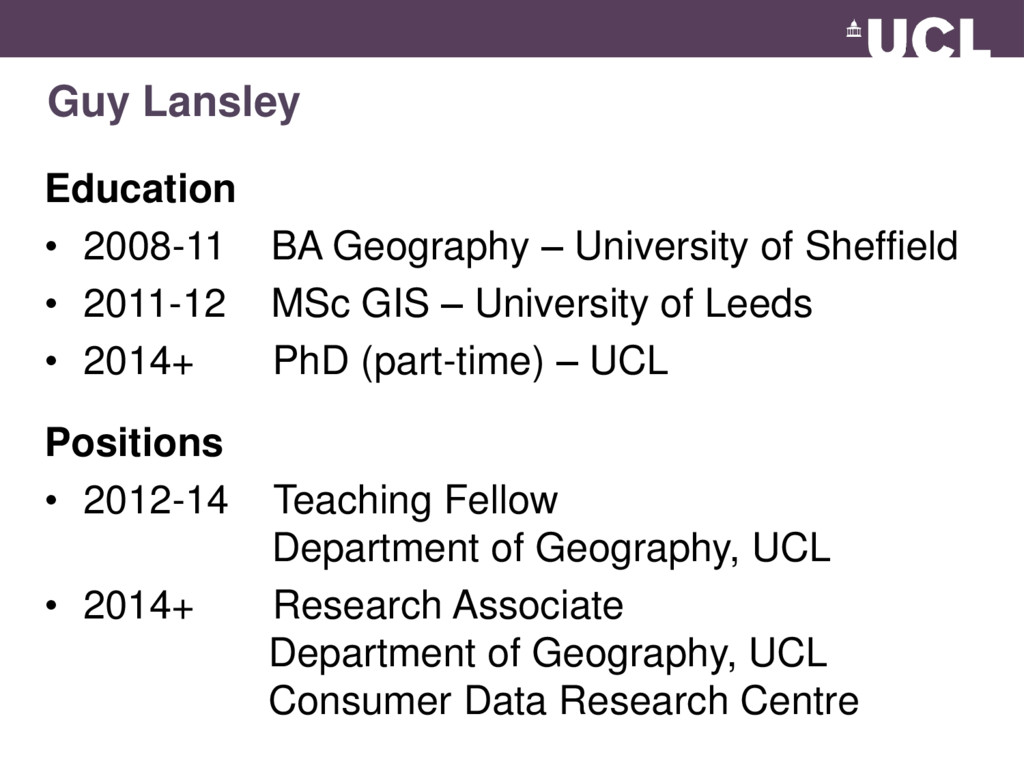The width and height of the screenshot is (1024, 768).
Task: Select the 'Guy Lansley' slide title
Action: (x=174, y=103)
